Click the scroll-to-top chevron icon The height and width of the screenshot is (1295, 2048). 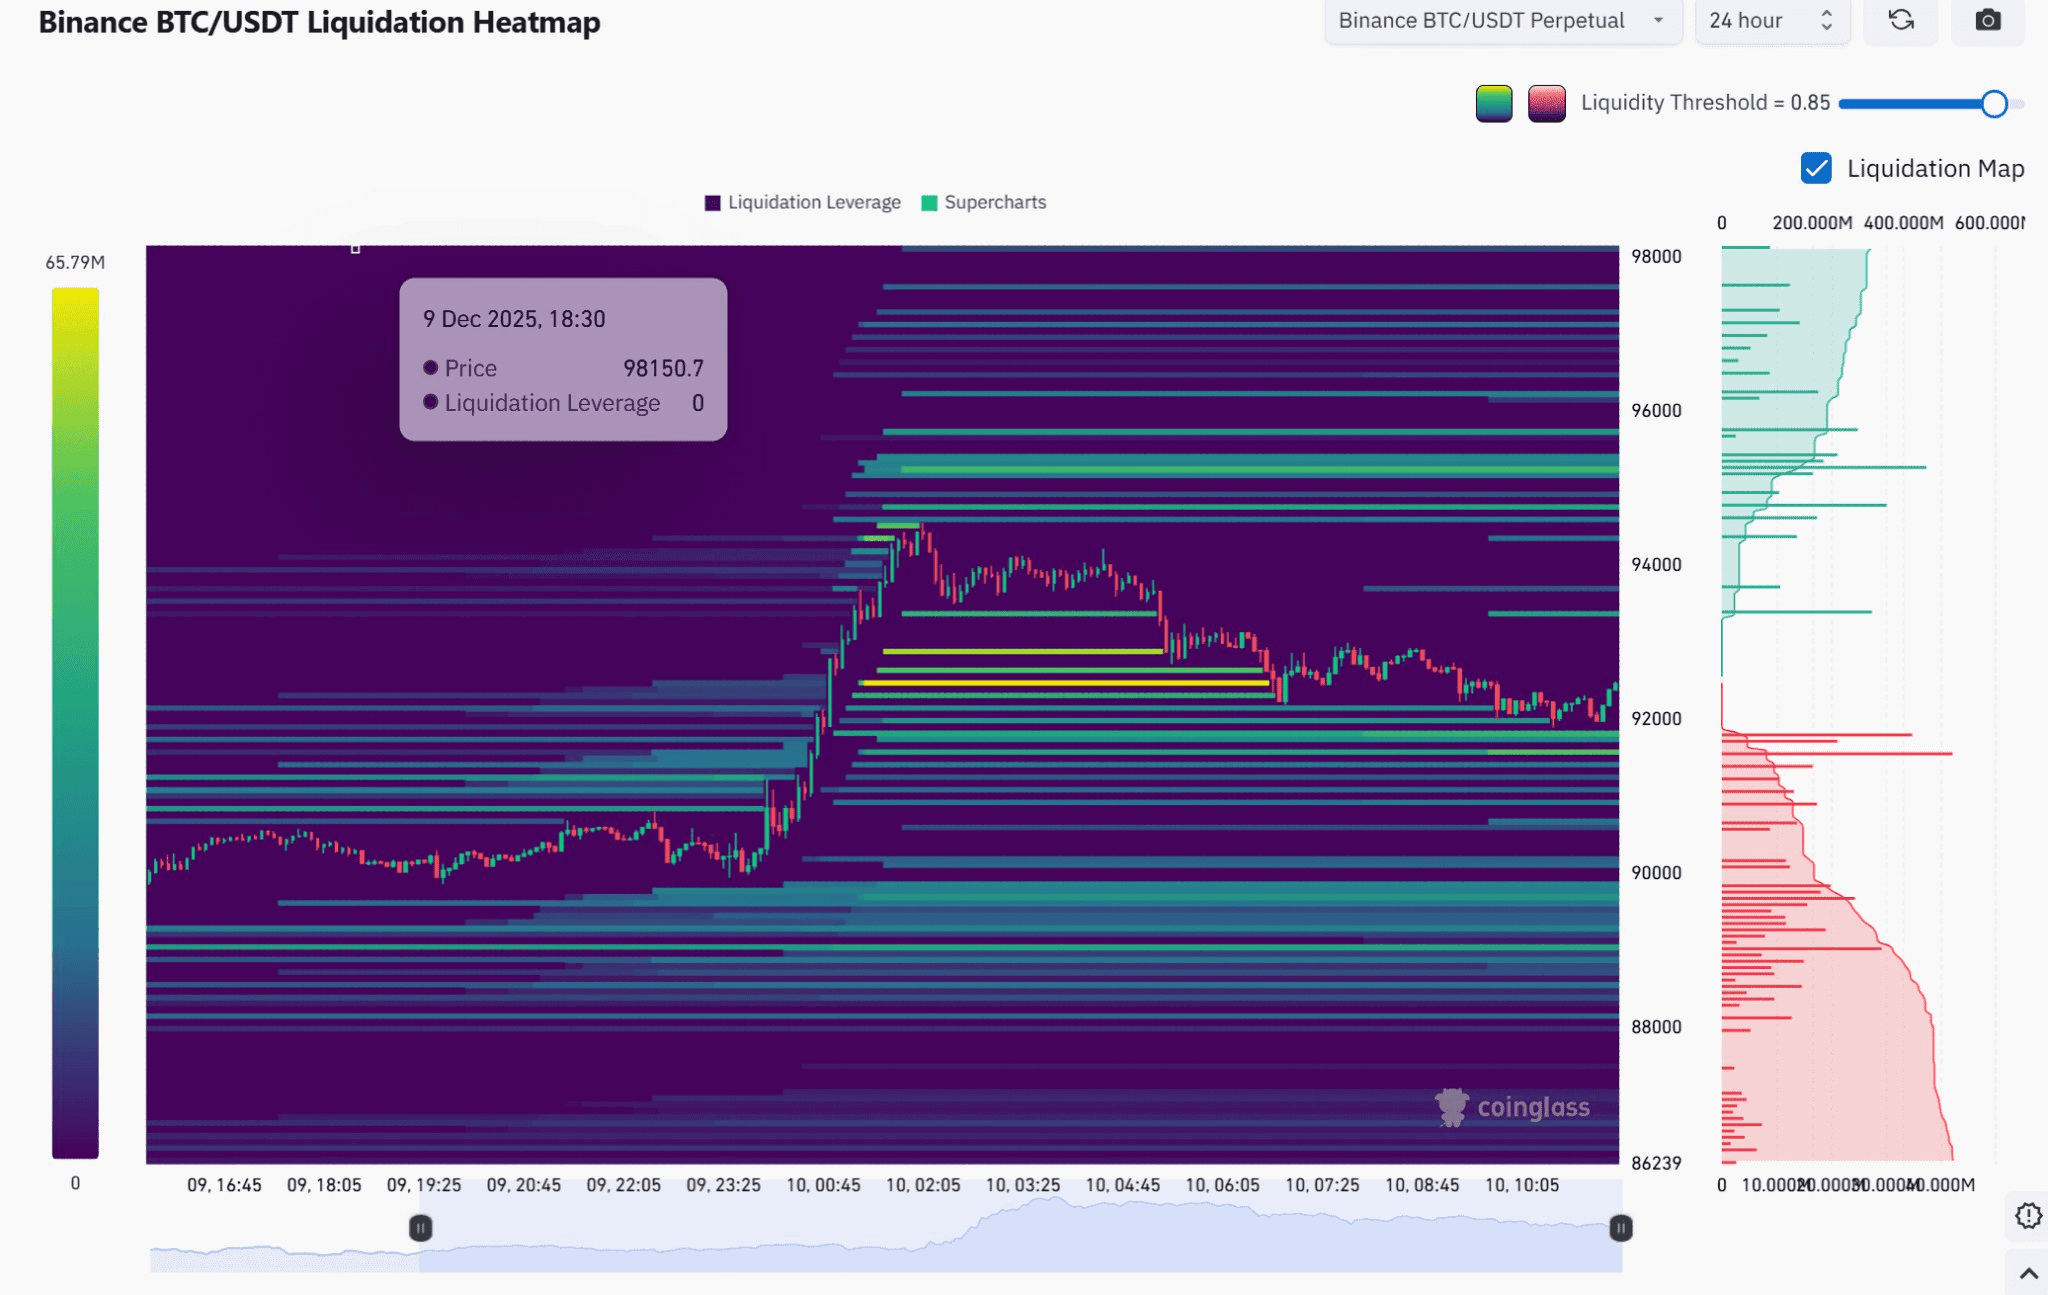click(x=2028, y=1273)
